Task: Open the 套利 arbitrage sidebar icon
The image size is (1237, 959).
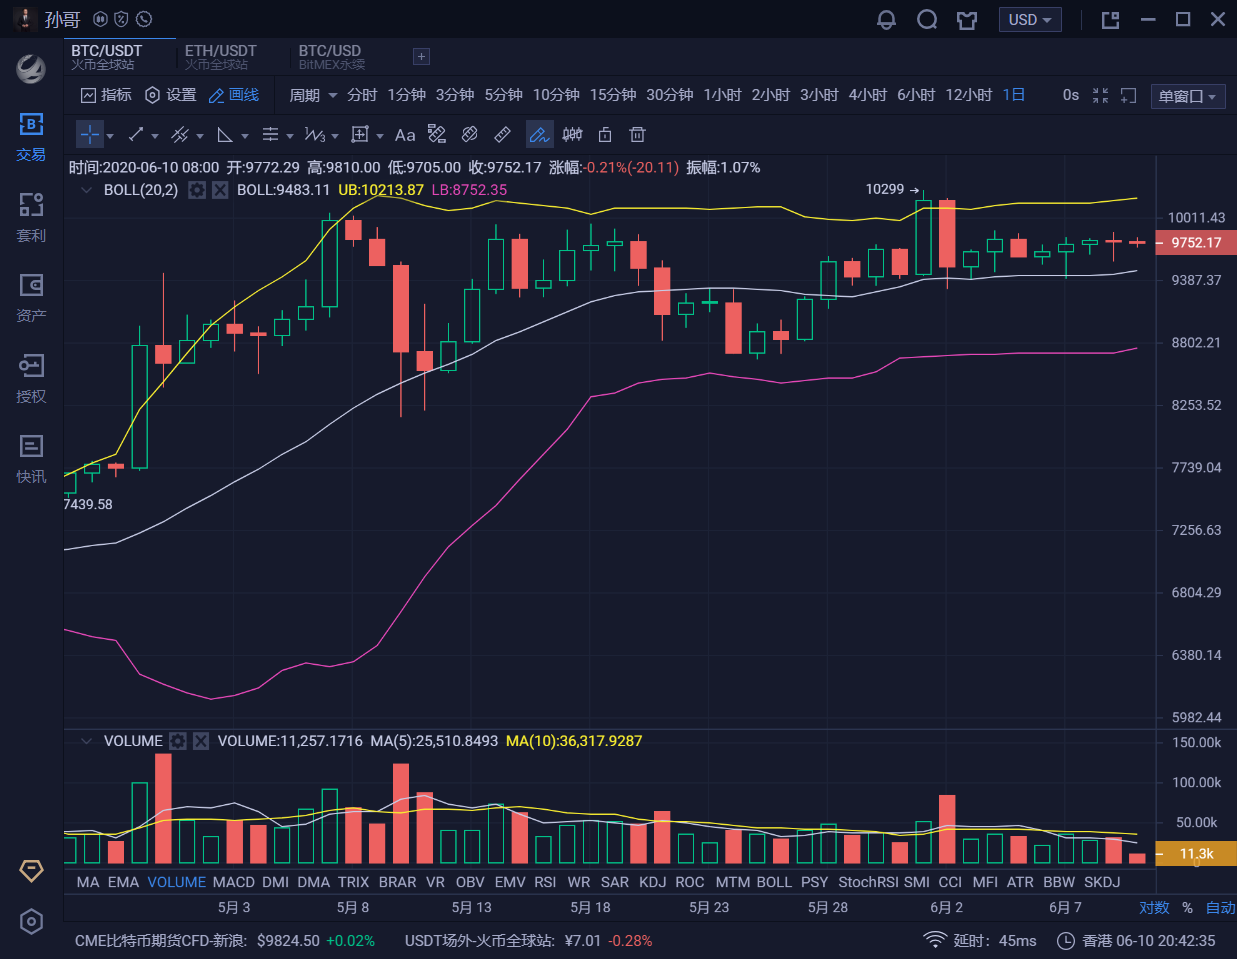Action: click(x=31, y=217)
